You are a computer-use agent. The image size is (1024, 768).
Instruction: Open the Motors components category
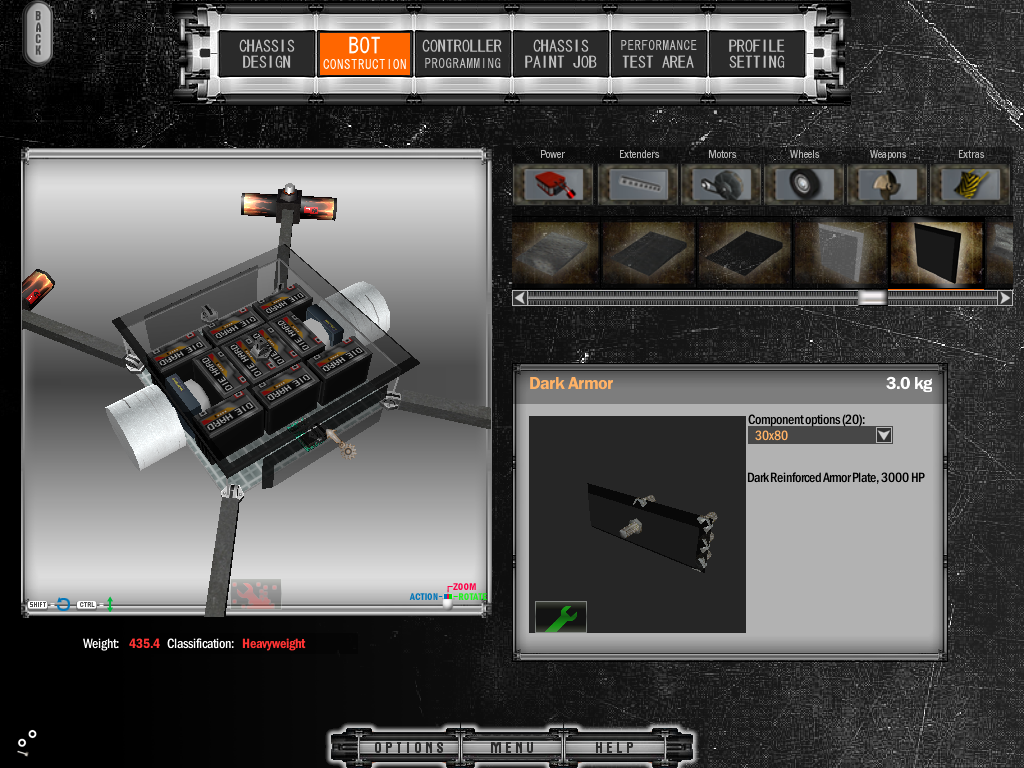coord(721,185)
